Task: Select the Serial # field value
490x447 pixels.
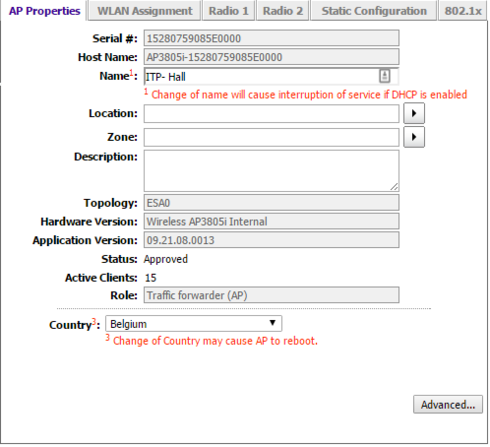Action: coord(271,38)
